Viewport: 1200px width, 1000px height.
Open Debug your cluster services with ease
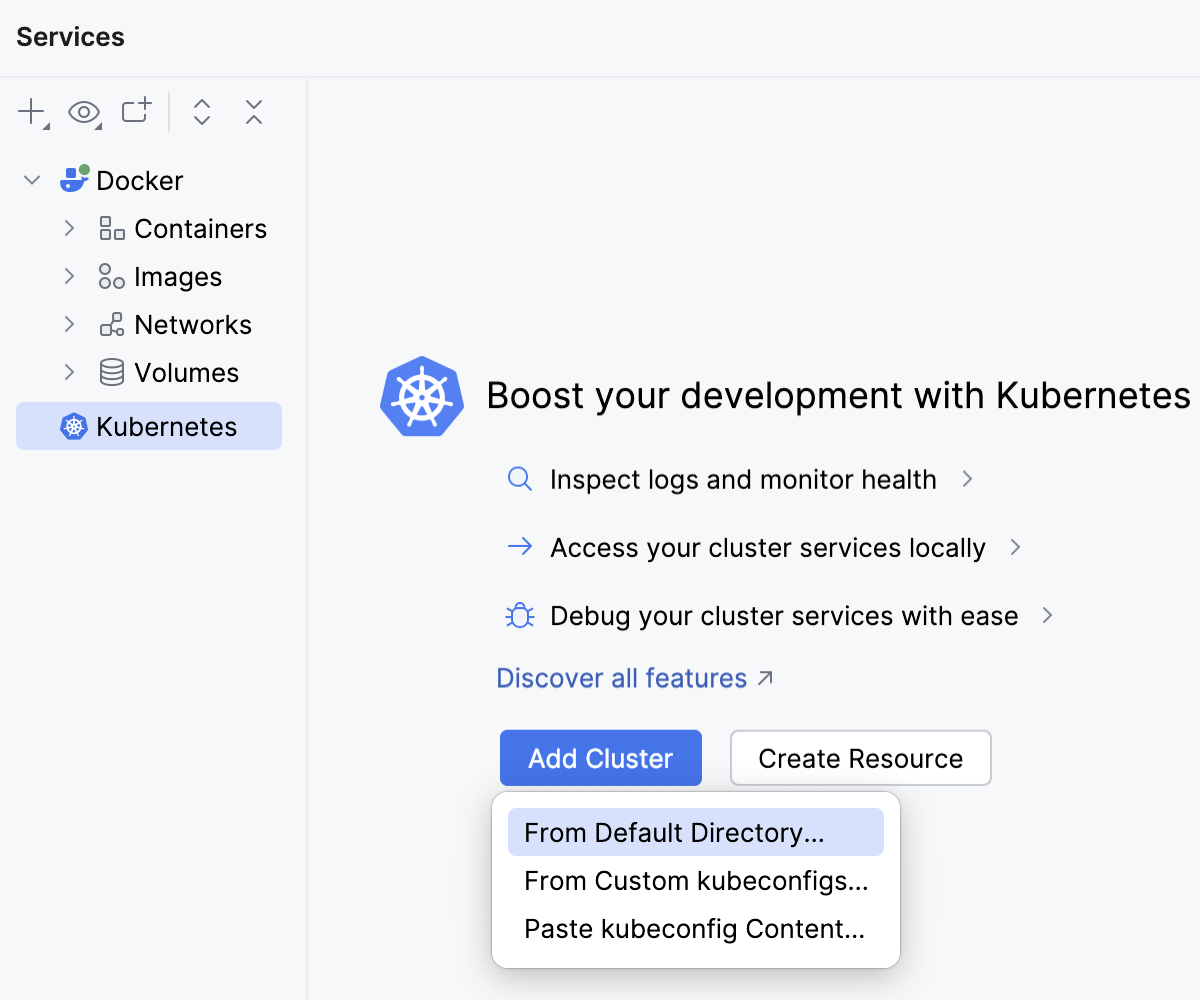coord(784,616)
